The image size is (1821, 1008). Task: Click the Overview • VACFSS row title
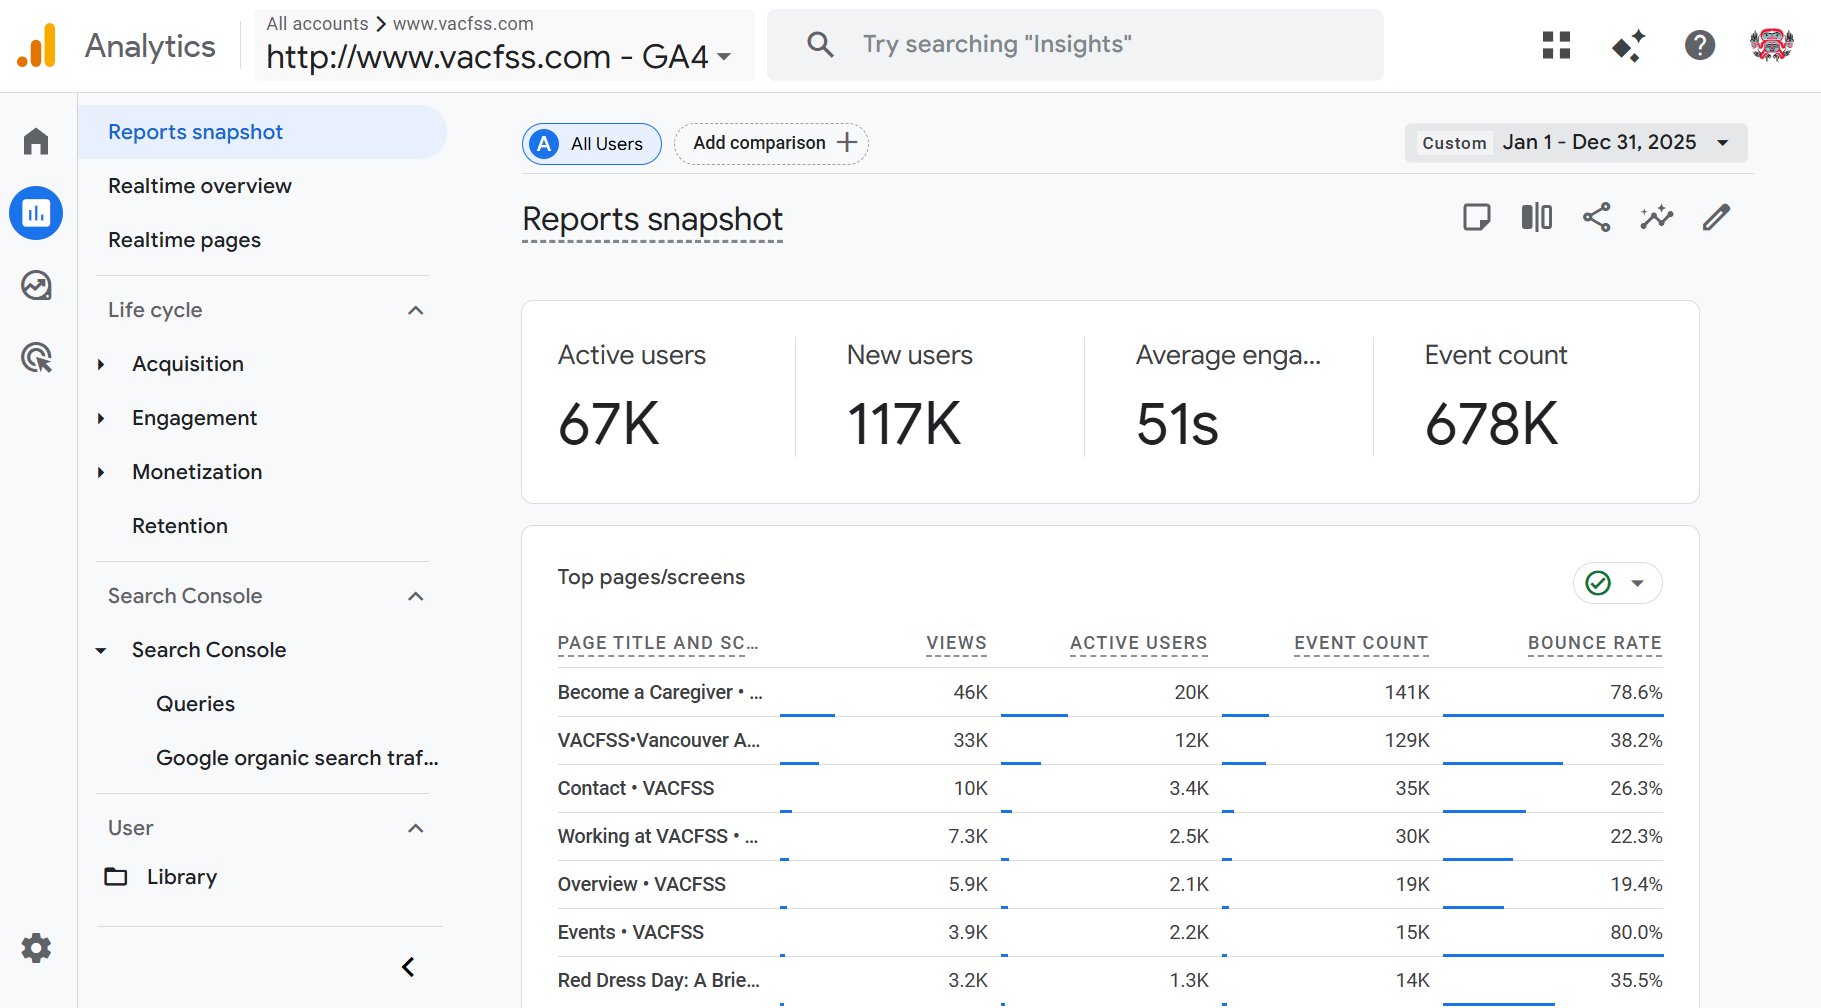642,884
